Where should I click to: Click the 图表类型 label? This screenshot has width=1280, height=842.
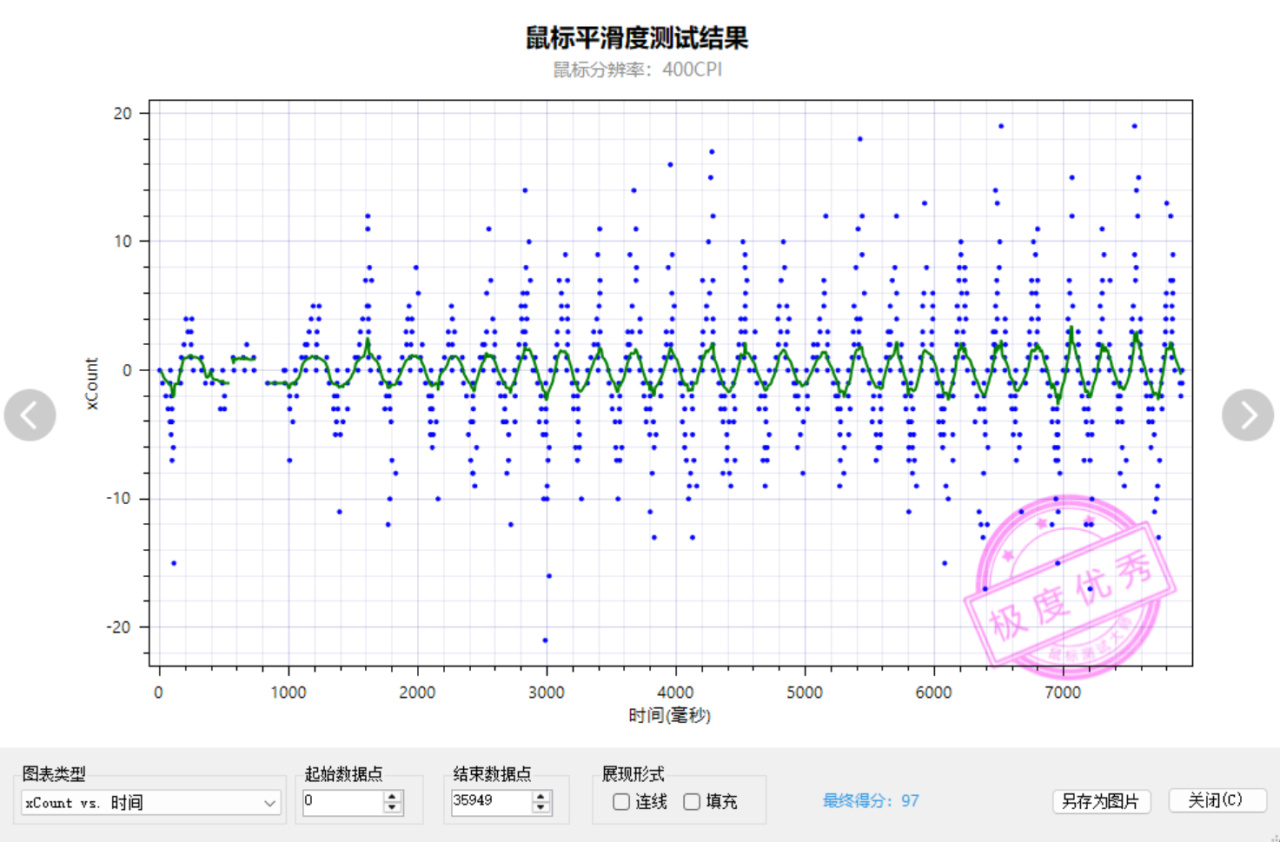coord(54,774)
